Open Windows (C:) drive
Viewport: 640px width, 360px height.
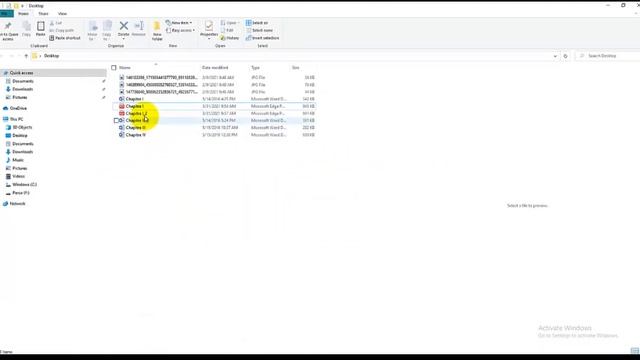click(21, 185)
